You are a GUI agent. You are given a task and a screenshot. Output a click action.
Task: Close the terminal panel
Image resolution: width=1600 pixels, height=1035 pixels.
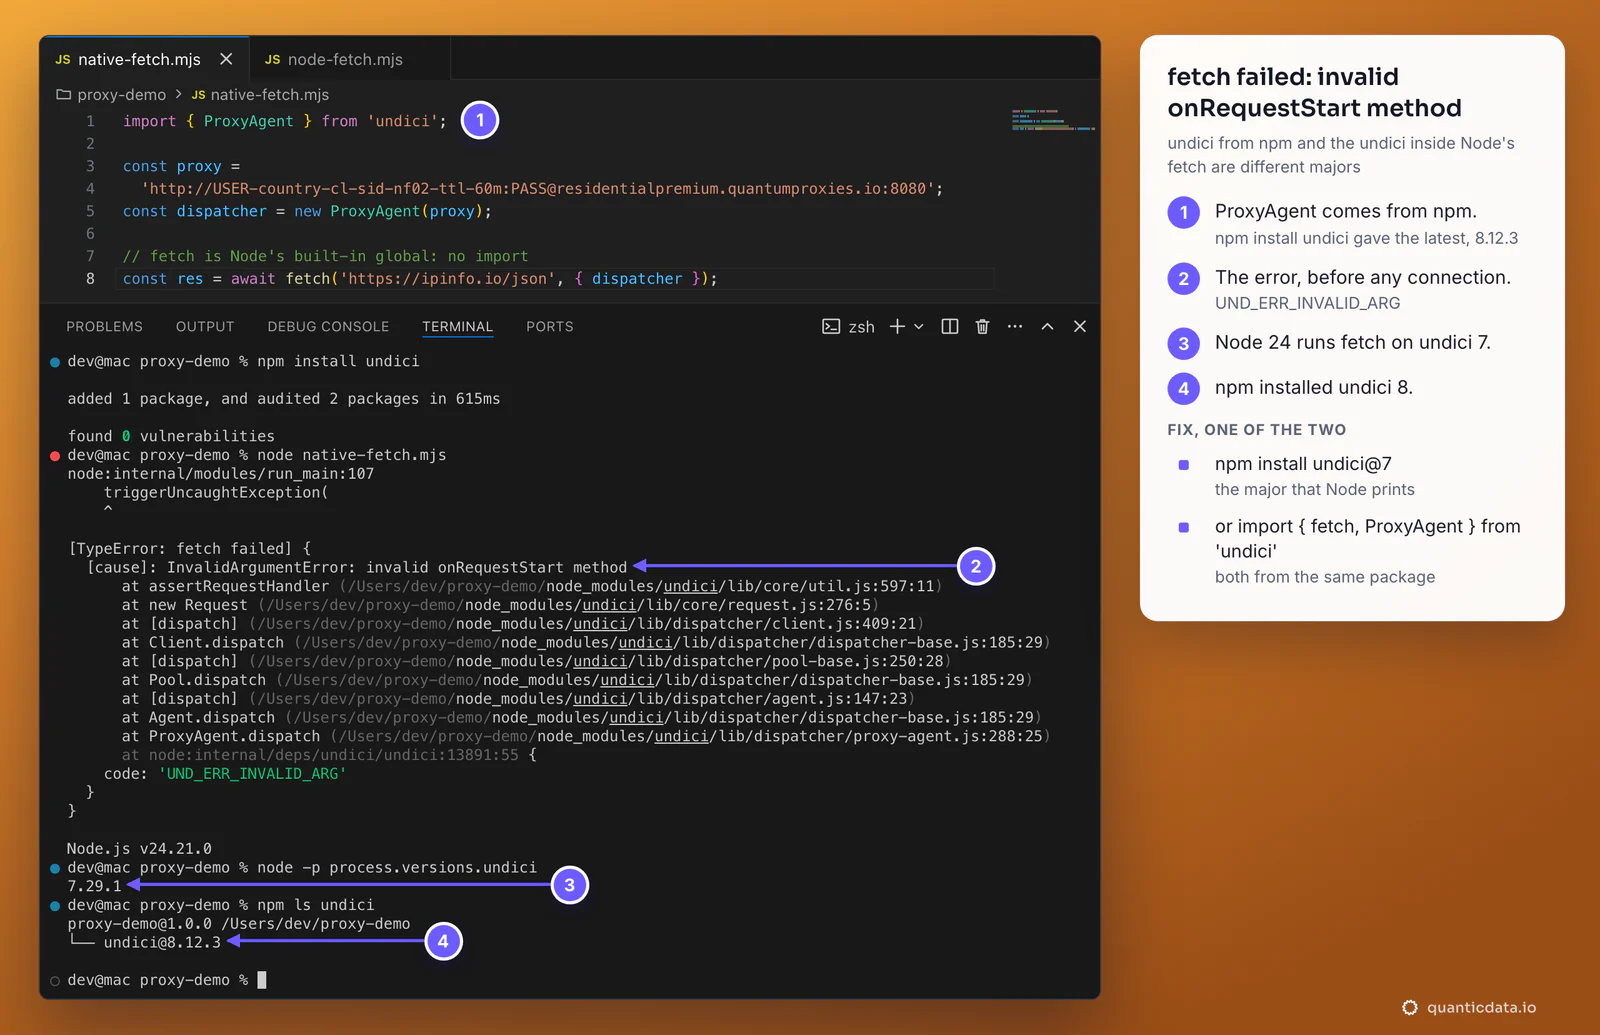pos(1080,326)
